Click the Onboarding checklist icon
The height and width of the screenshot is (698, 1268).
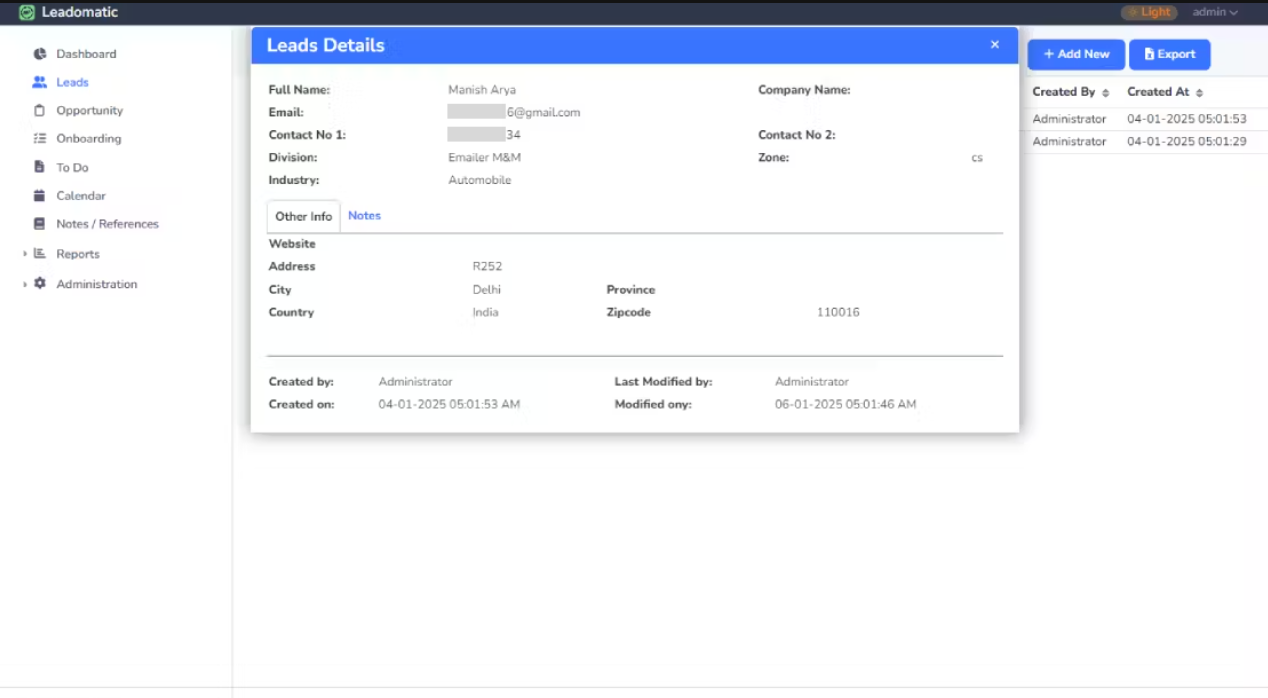point(40,138)
